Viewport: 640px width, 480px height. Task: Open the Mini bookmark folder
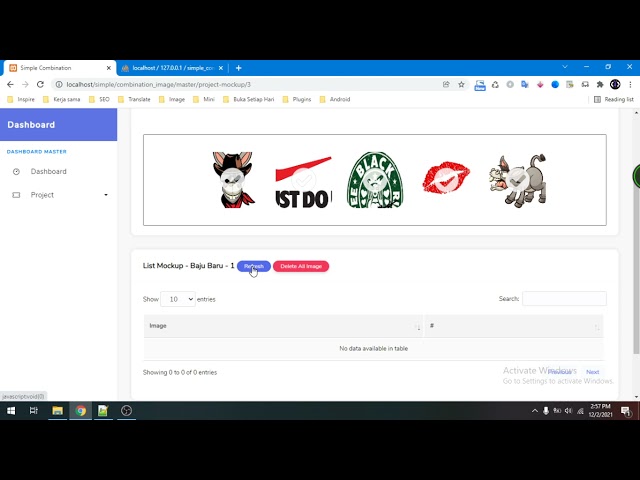click(204, 99)
